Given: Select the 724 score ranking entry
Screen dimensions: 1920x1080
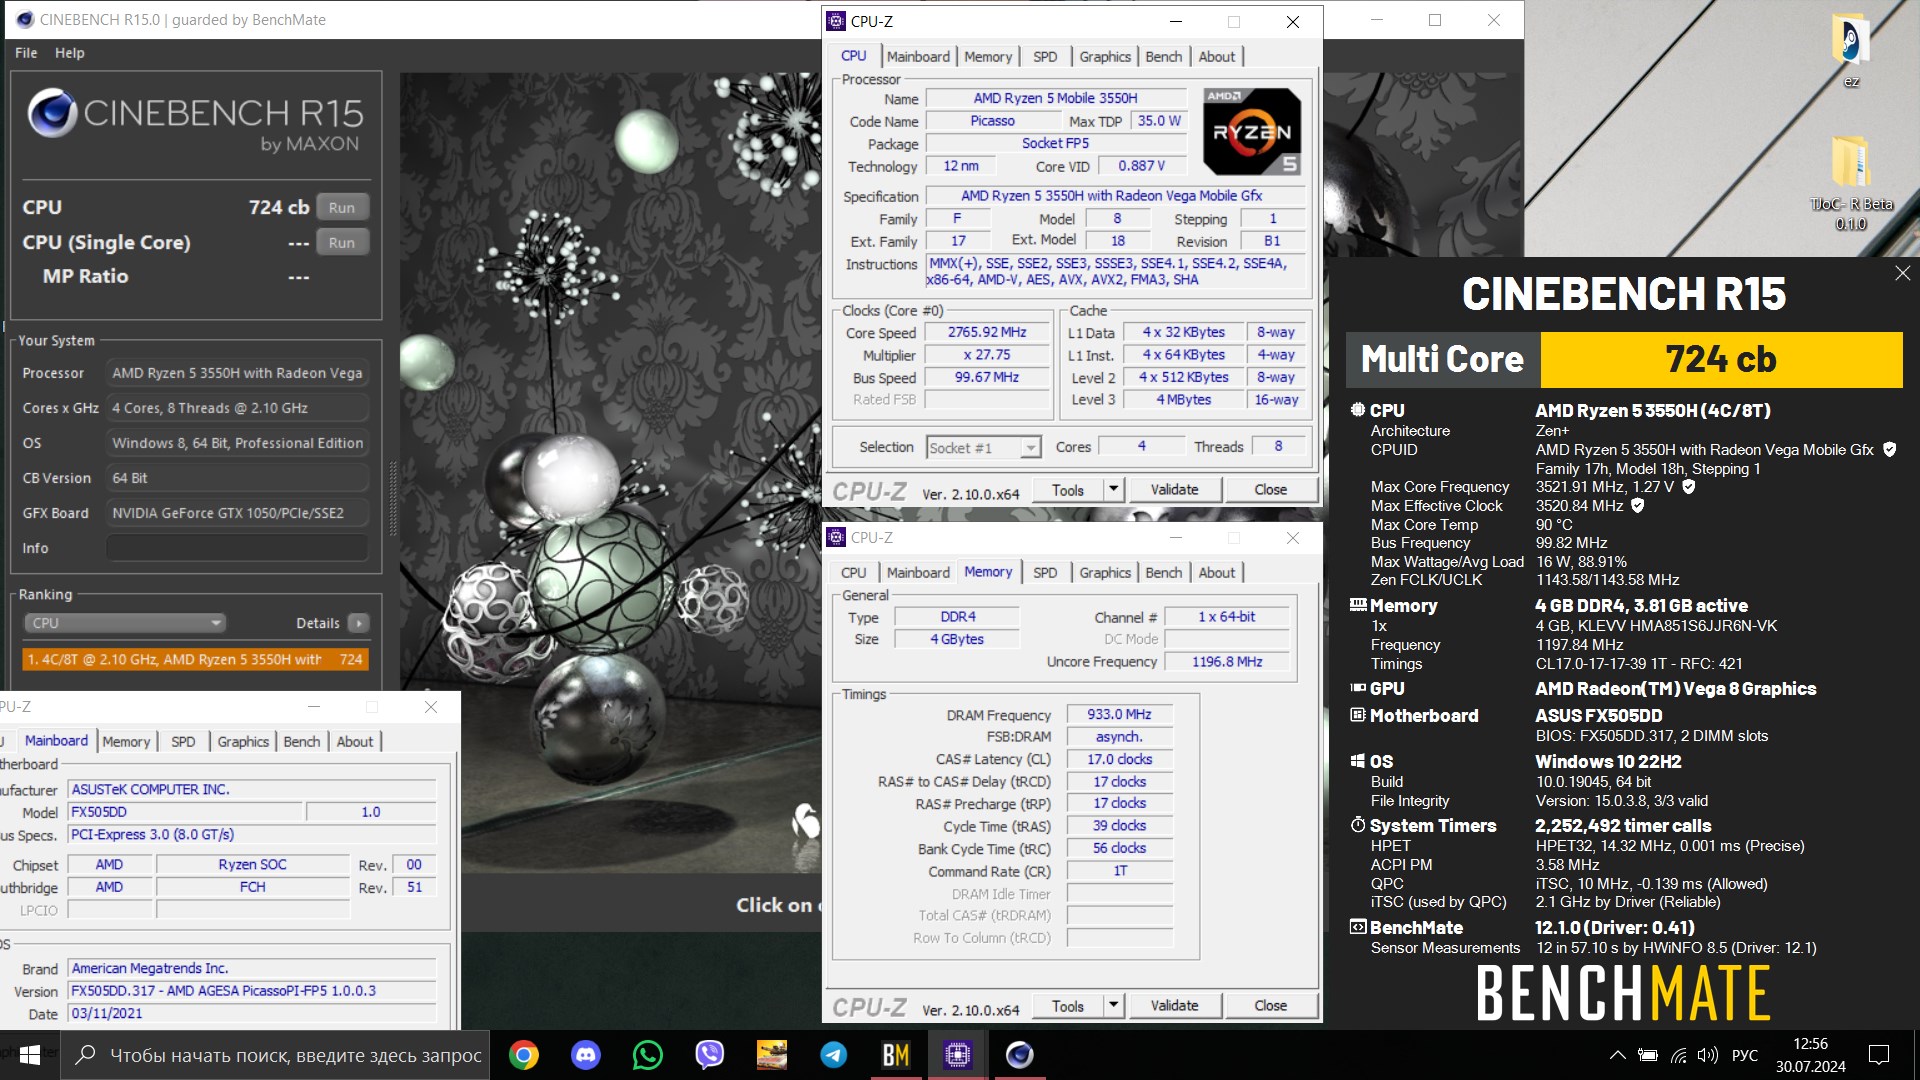Looking at the screenshot, I should pos(196,659).
